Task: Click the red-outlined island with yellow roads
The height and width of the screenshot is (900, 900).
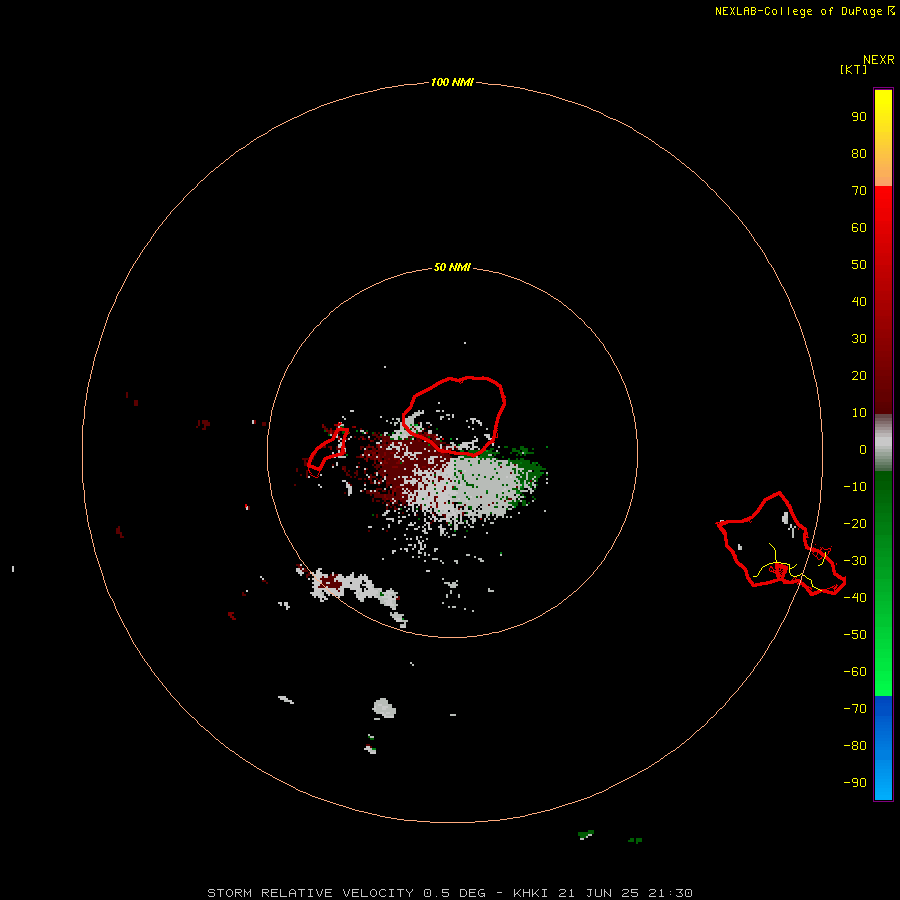Action: point(781,544)
